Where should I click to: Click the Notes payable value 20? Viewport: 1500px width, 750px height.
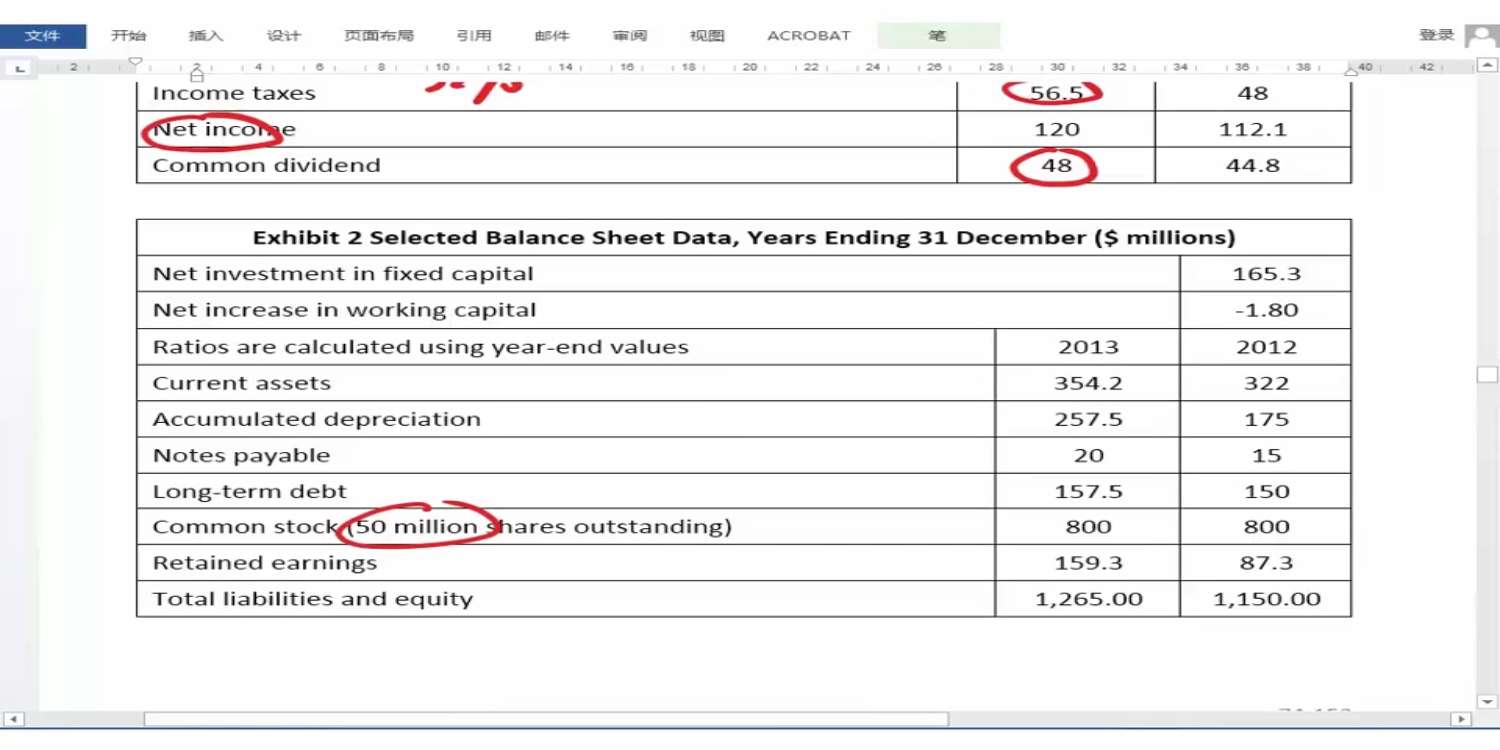click(1088, 455)
